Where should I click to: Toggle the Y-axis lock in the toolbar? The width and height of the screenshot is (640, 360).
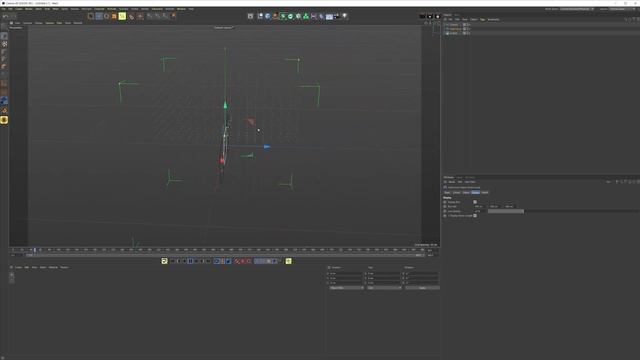[x=158, y=16]
